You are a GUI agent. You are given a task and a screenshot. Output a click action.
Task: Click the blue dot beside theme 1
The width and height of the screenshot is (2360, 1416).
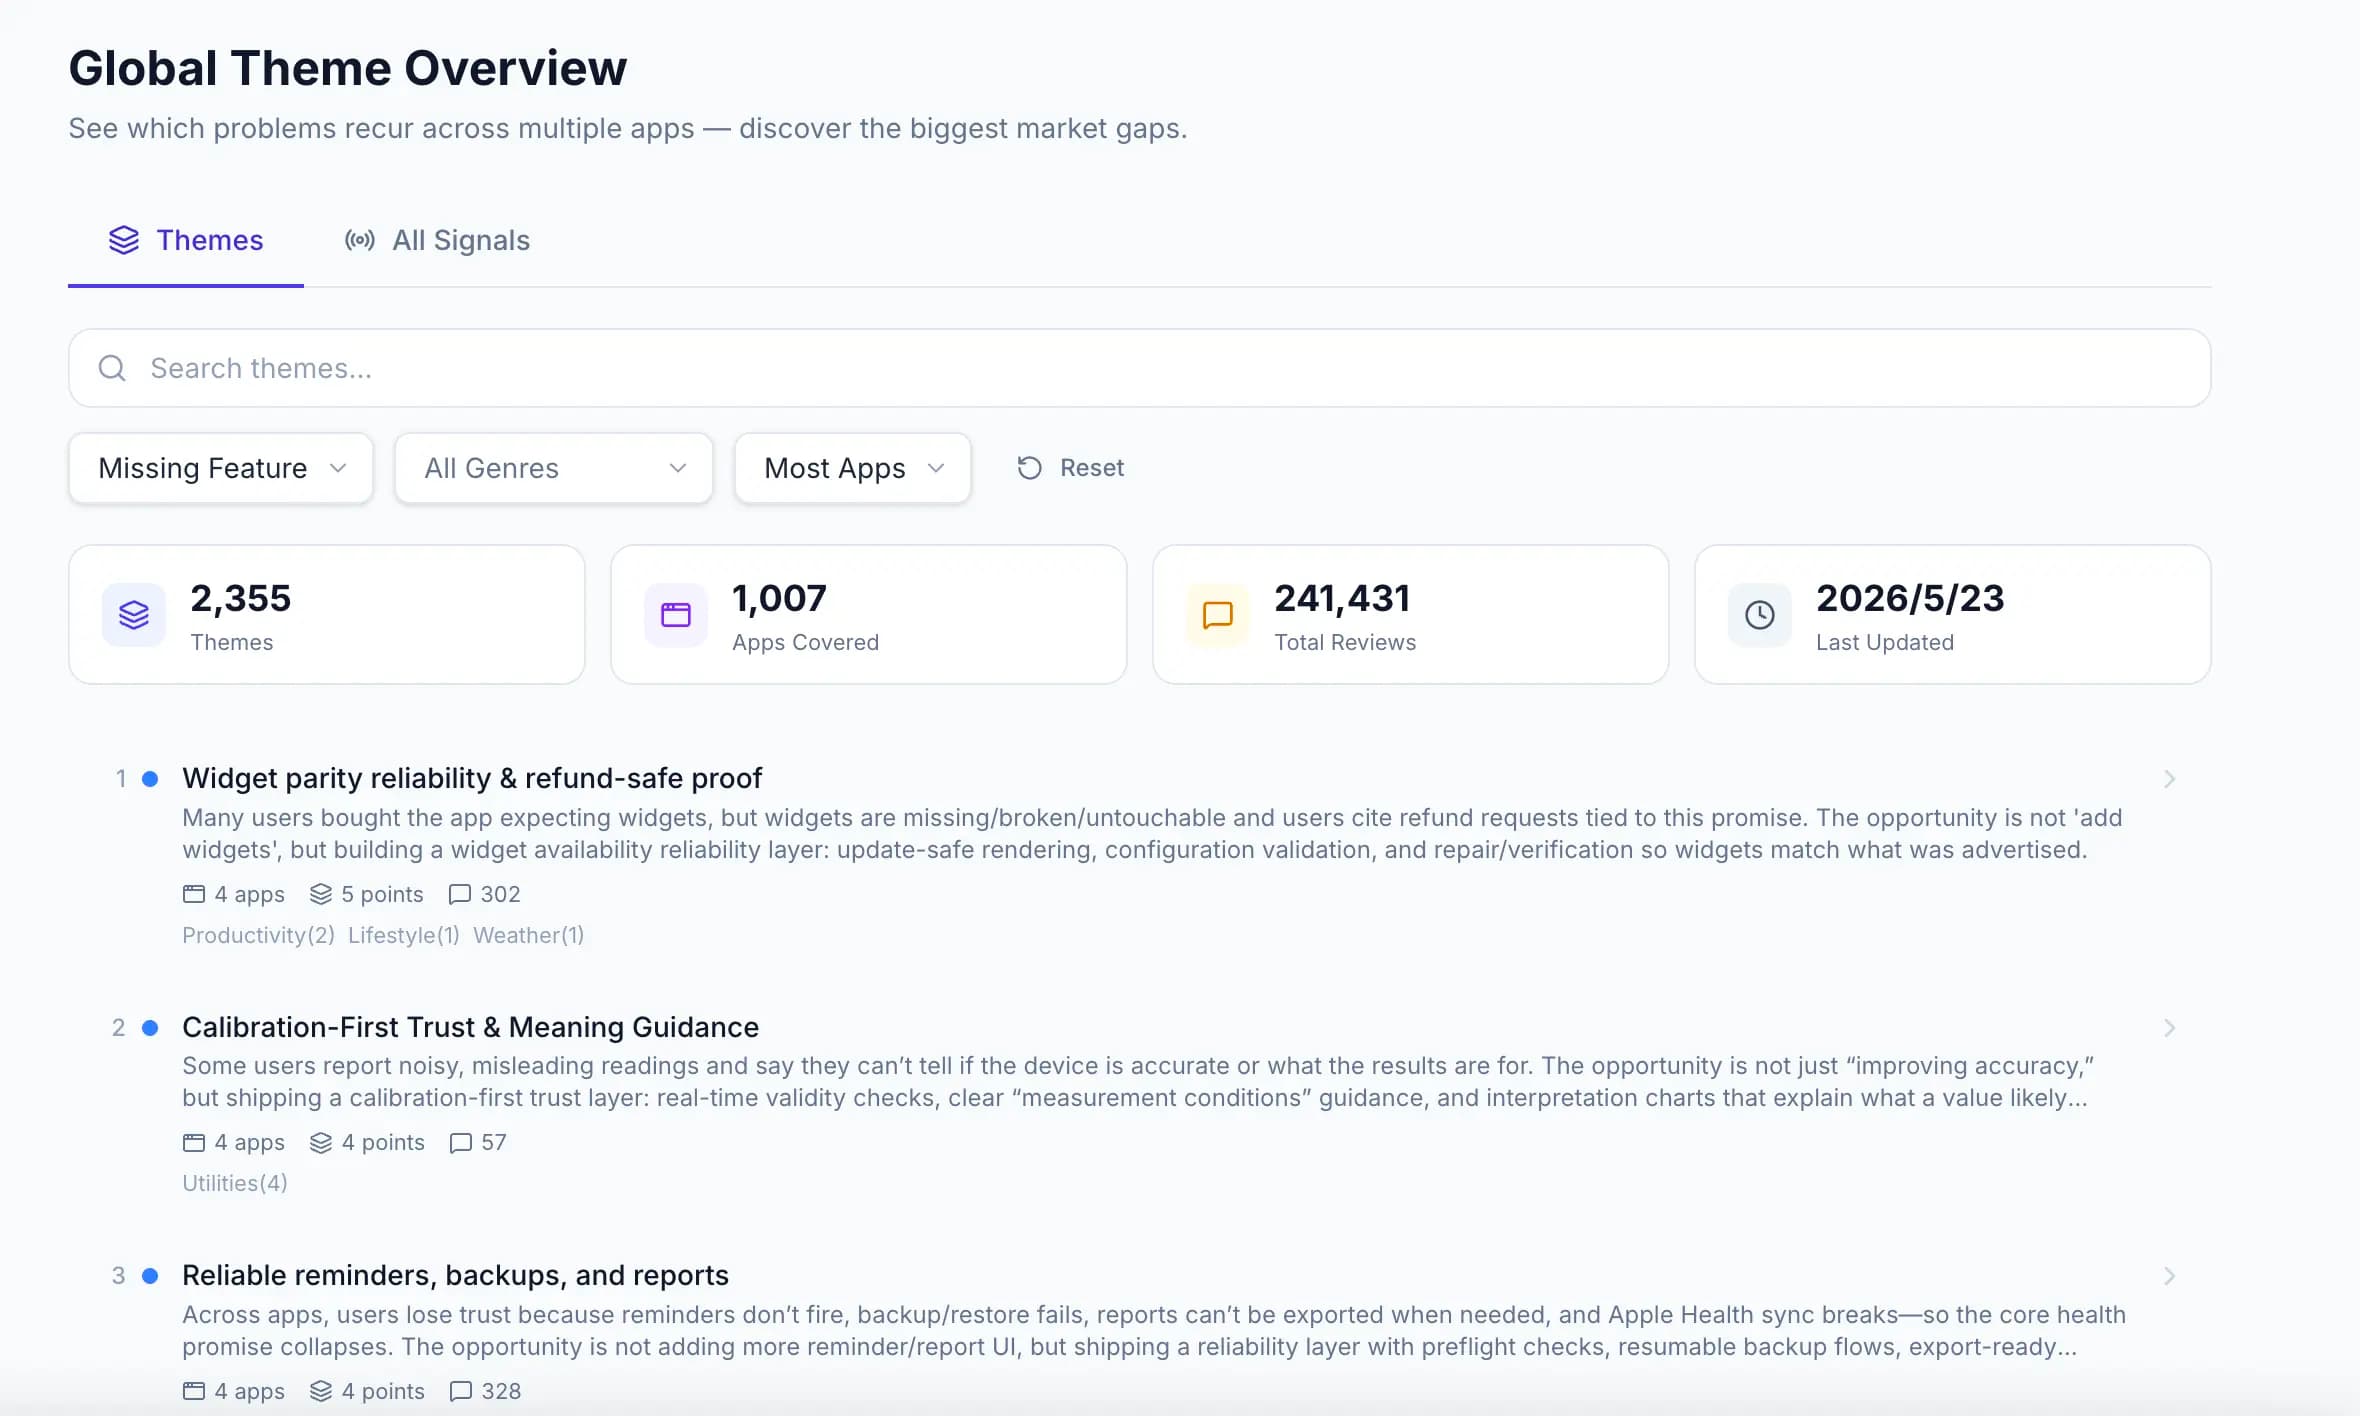pos(150,778)
